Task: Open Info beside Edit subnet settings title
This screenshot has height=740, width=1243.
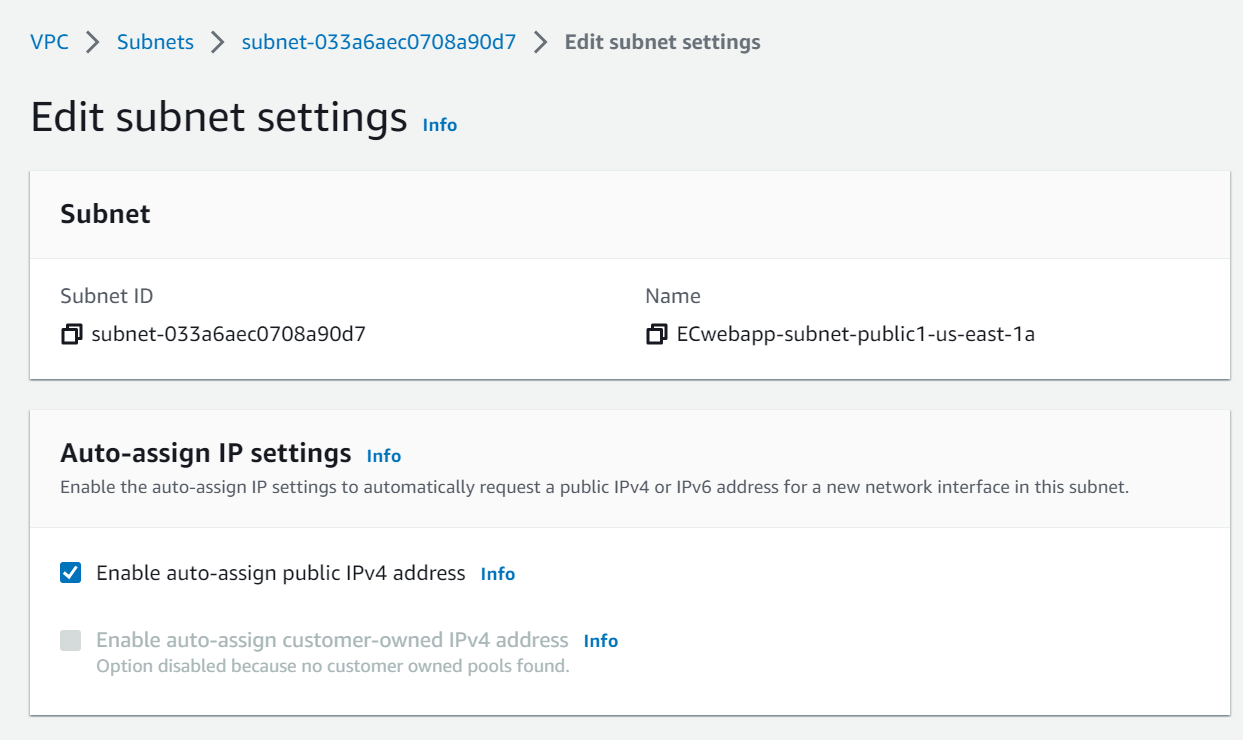Action: coord(440,125)
